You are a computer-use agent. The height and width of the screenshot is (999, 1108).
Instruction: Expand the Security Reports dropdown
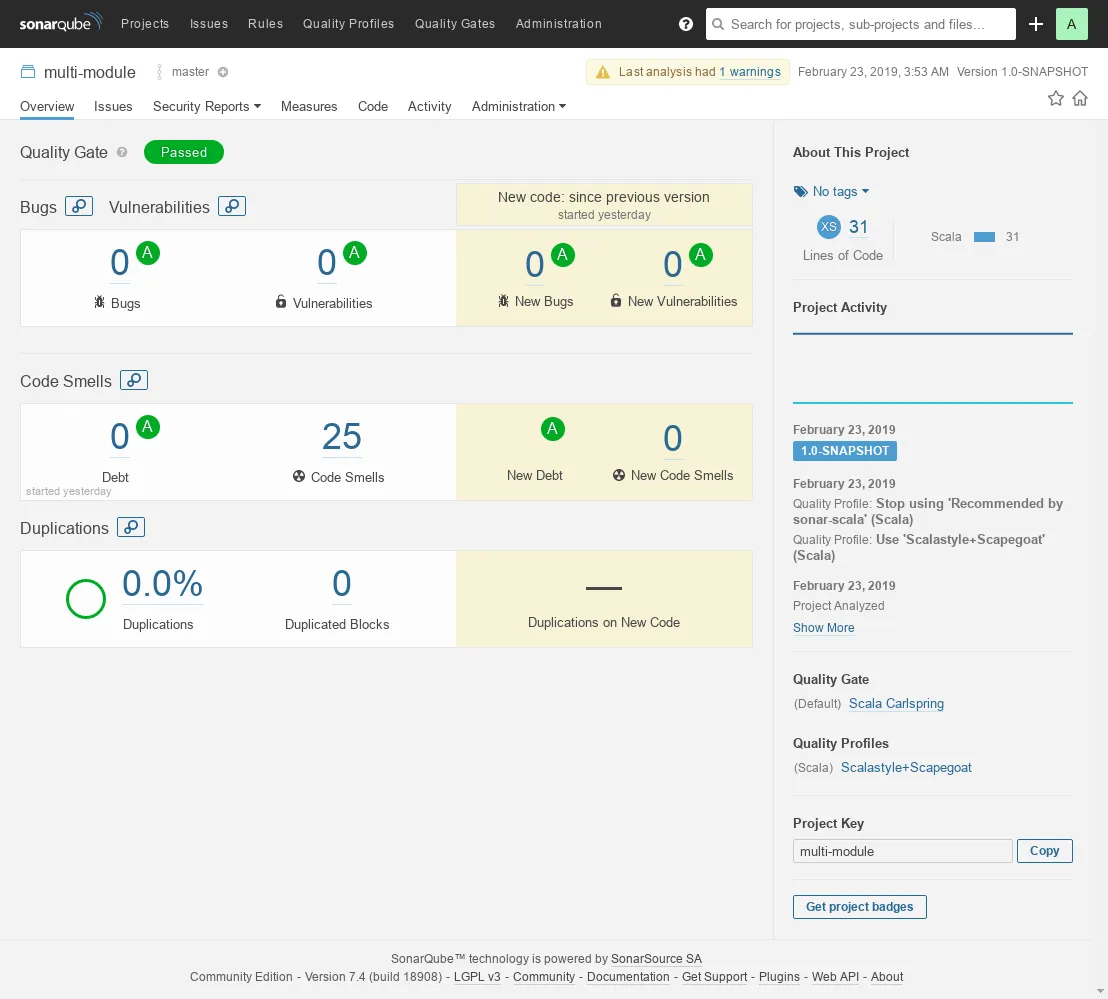pyautogui.click(x=206, y=106)
